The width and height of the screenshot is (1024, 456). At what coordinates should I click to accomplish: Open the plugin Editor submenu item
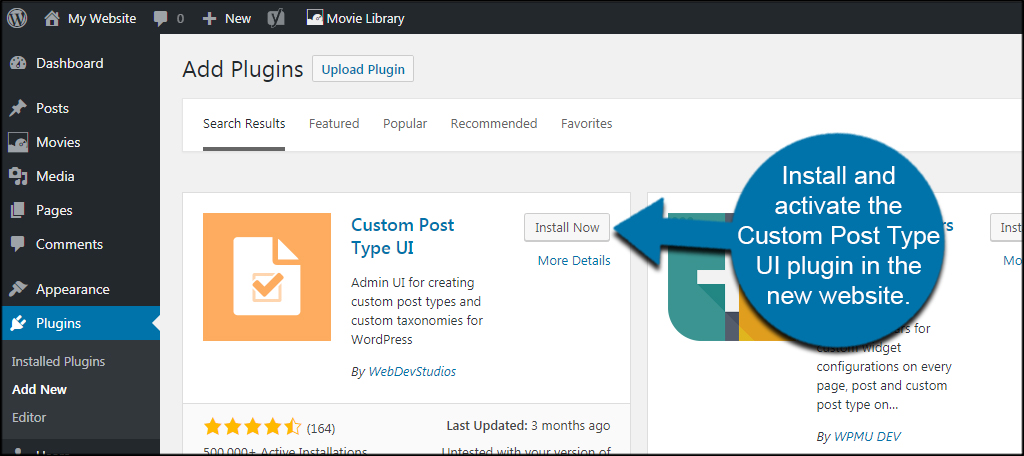(29, 417)
